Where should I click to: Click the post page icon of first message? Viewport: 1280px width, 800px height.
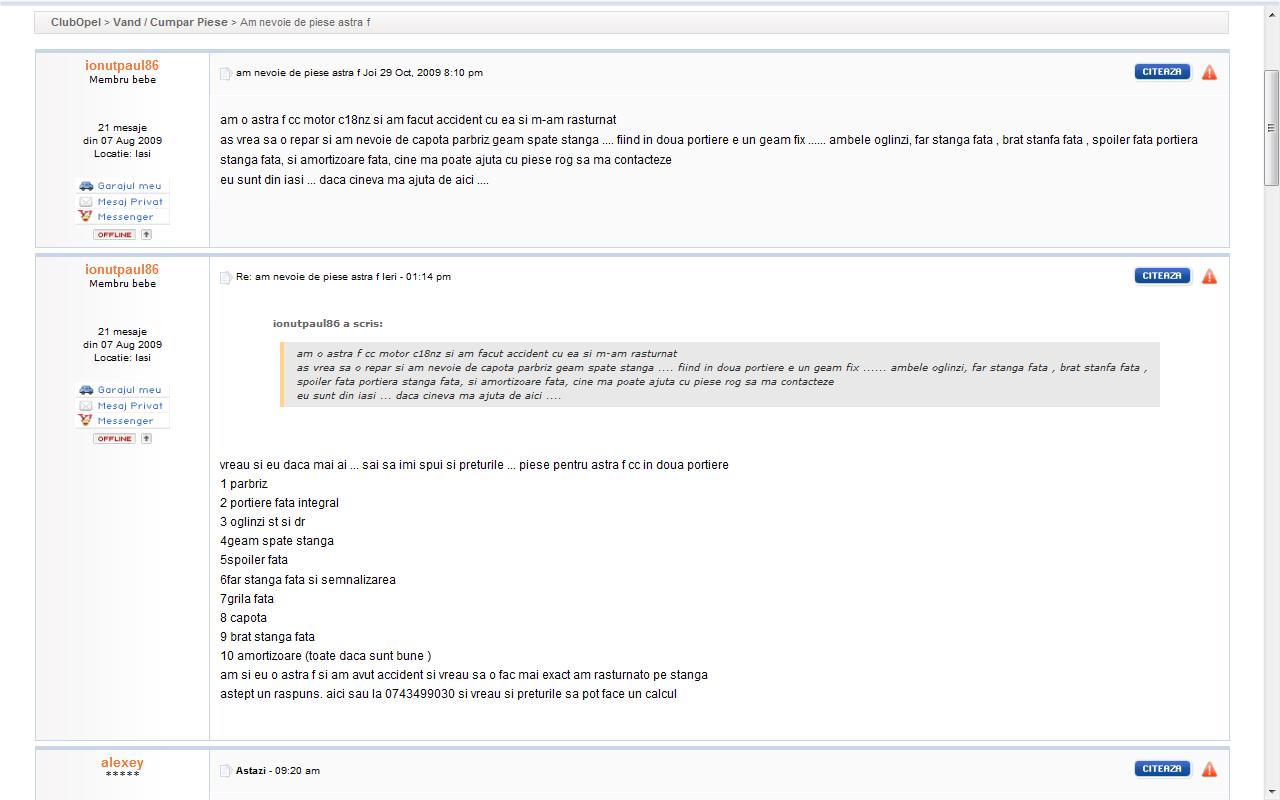pyautogui.click(x=226, y=73)
